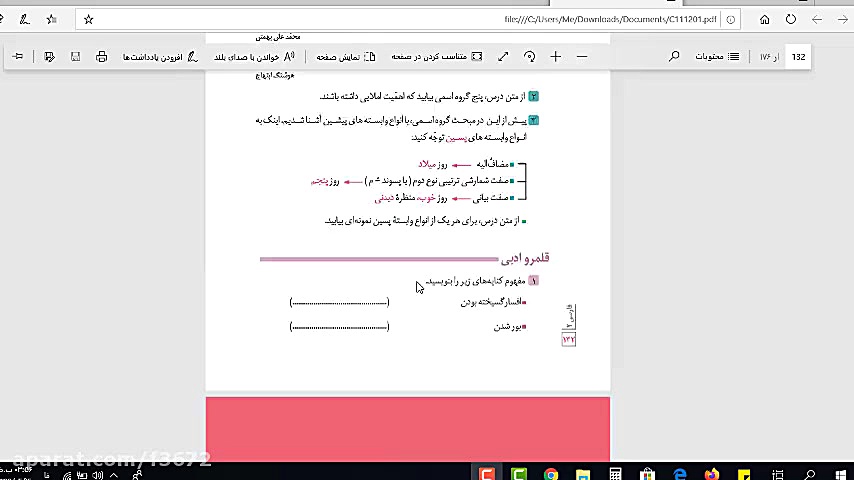Open Google Chrome from the taskbar
Image resolution: width=854 pixels, height=480 pixels.
551,474
